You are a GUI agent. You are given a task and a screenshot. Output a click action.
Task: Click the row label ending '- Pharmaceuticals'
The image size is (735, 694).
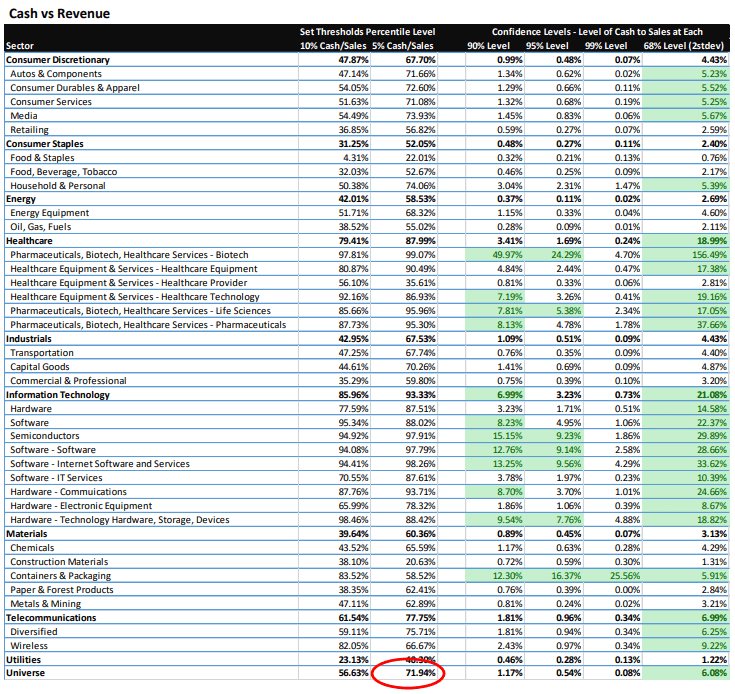click(x=148, y=325)
